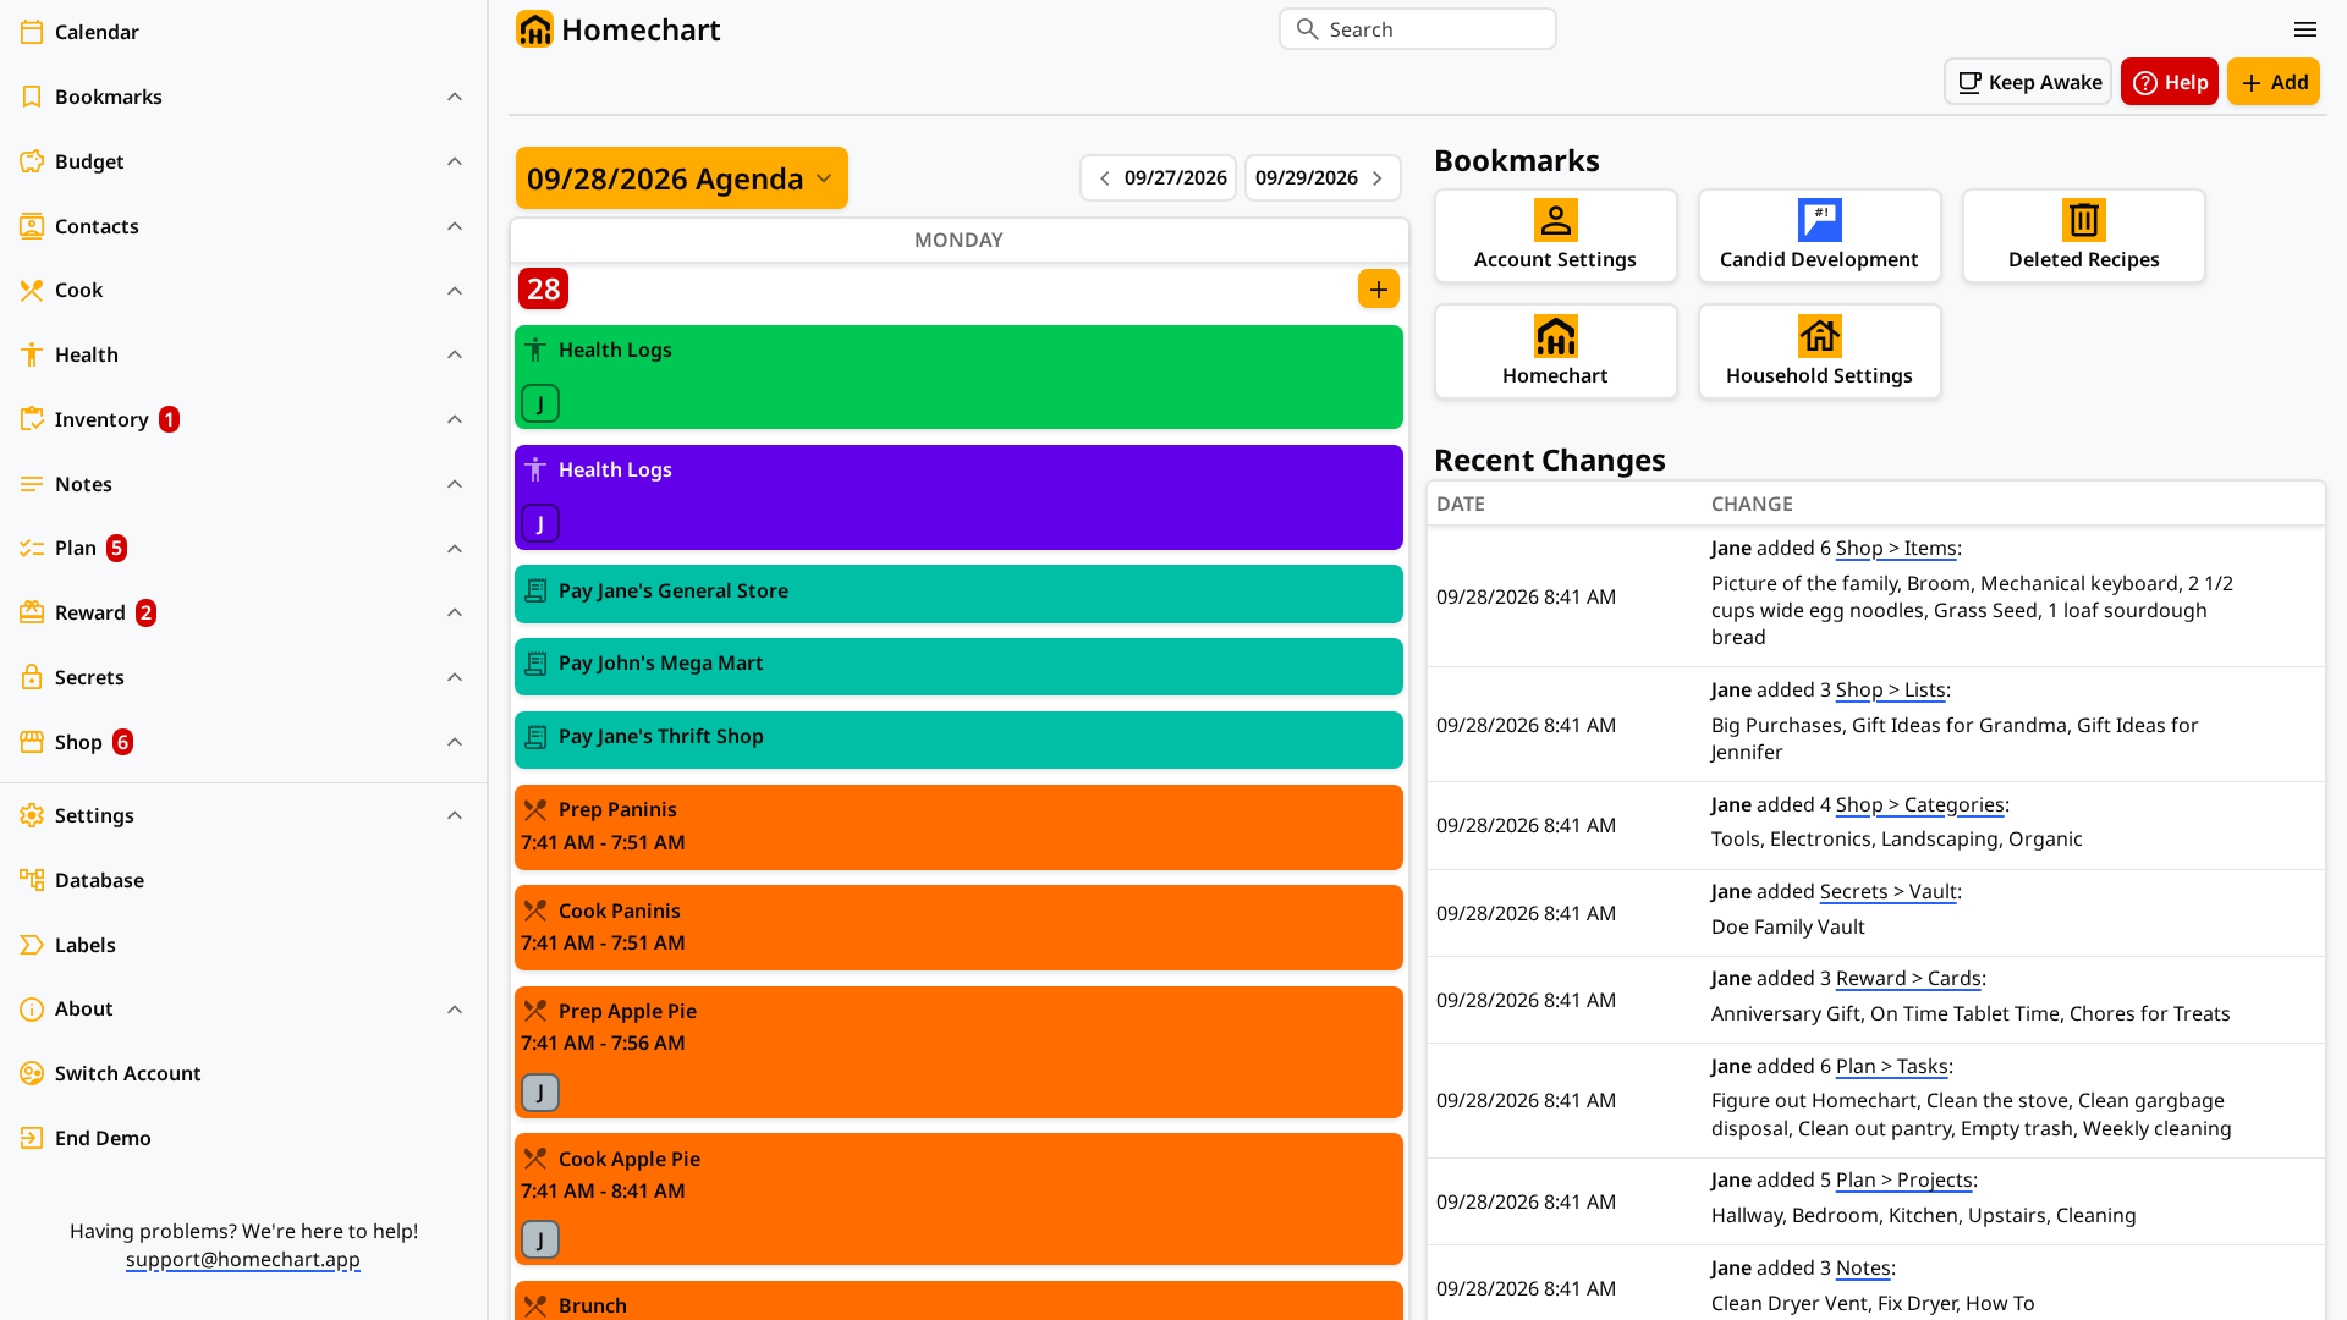Toggle the Settings menu chevron
This screenshot has width=2347, height=1320.
point(455,816)
